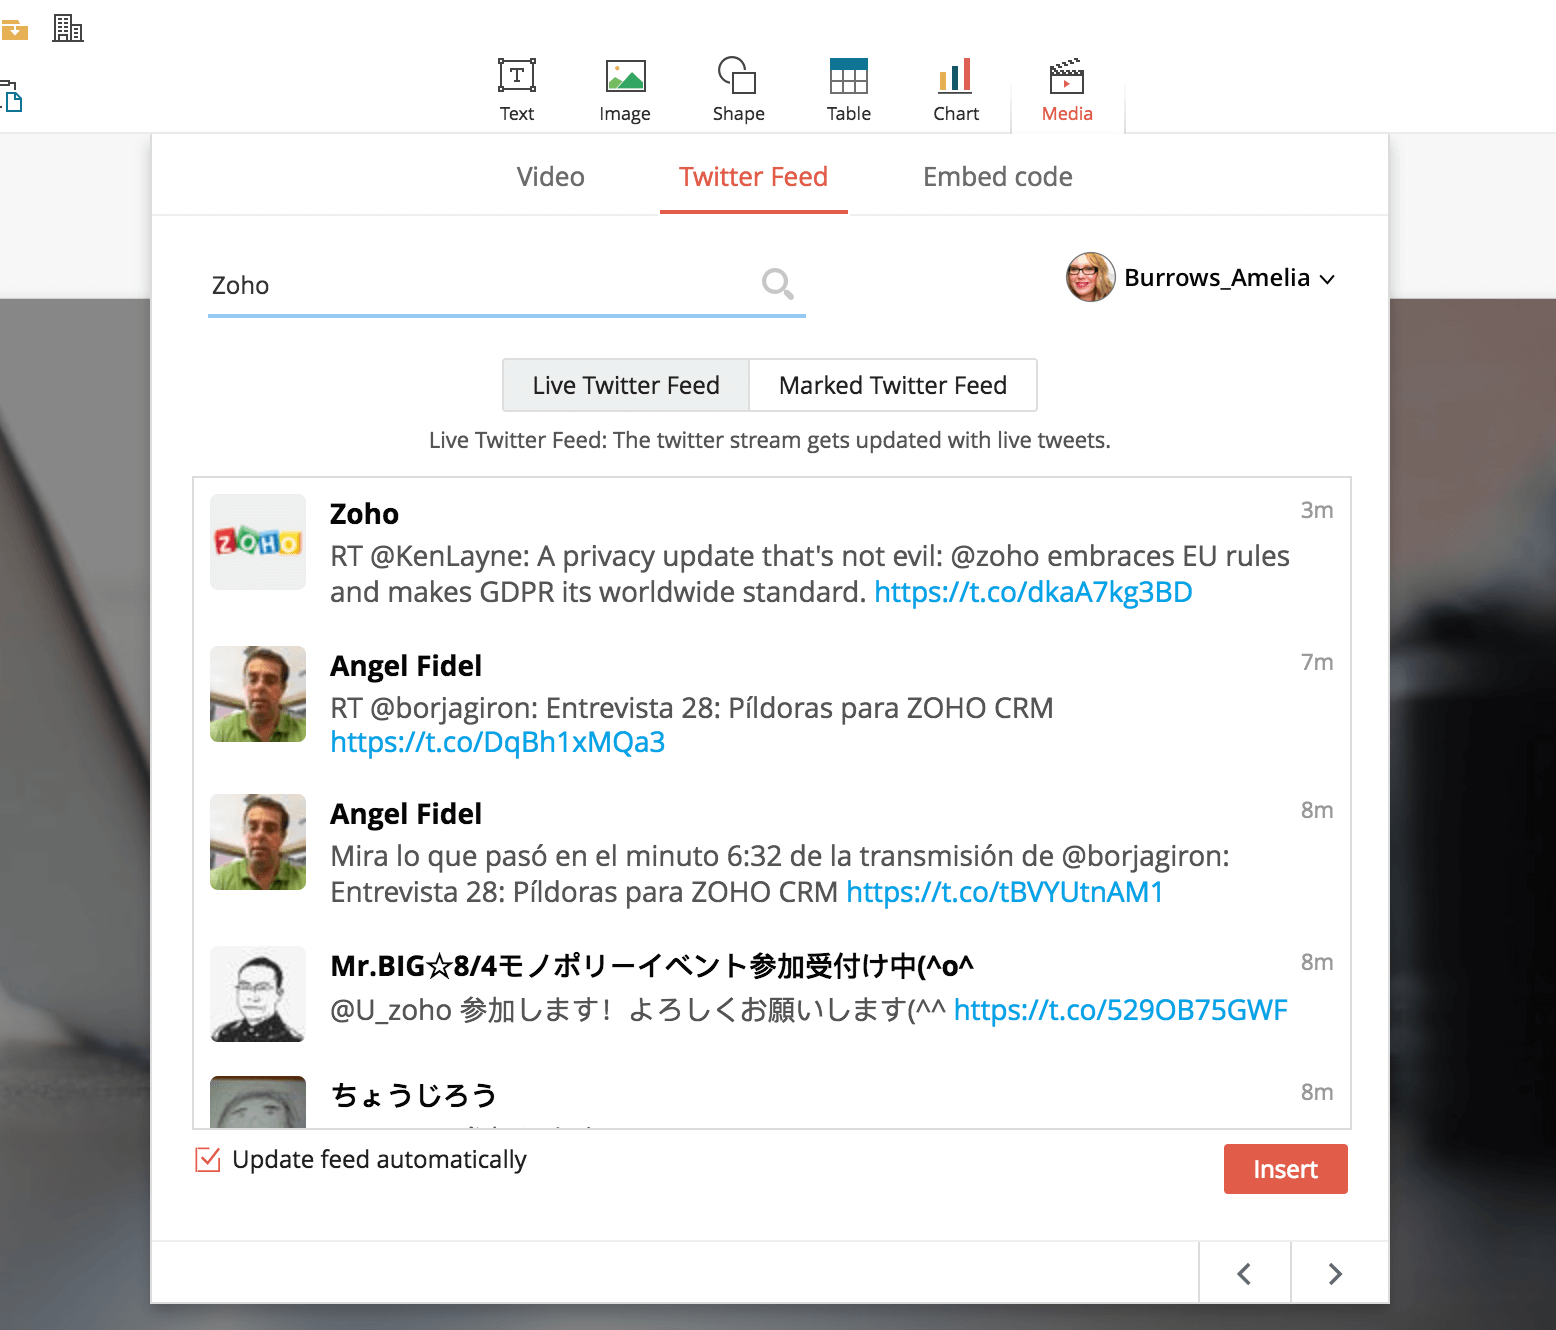Screen dimensions: 1556x1330
Task: Click Angel Fidel's avatar on 8m tweet
Action: click(x=258, y=842)
